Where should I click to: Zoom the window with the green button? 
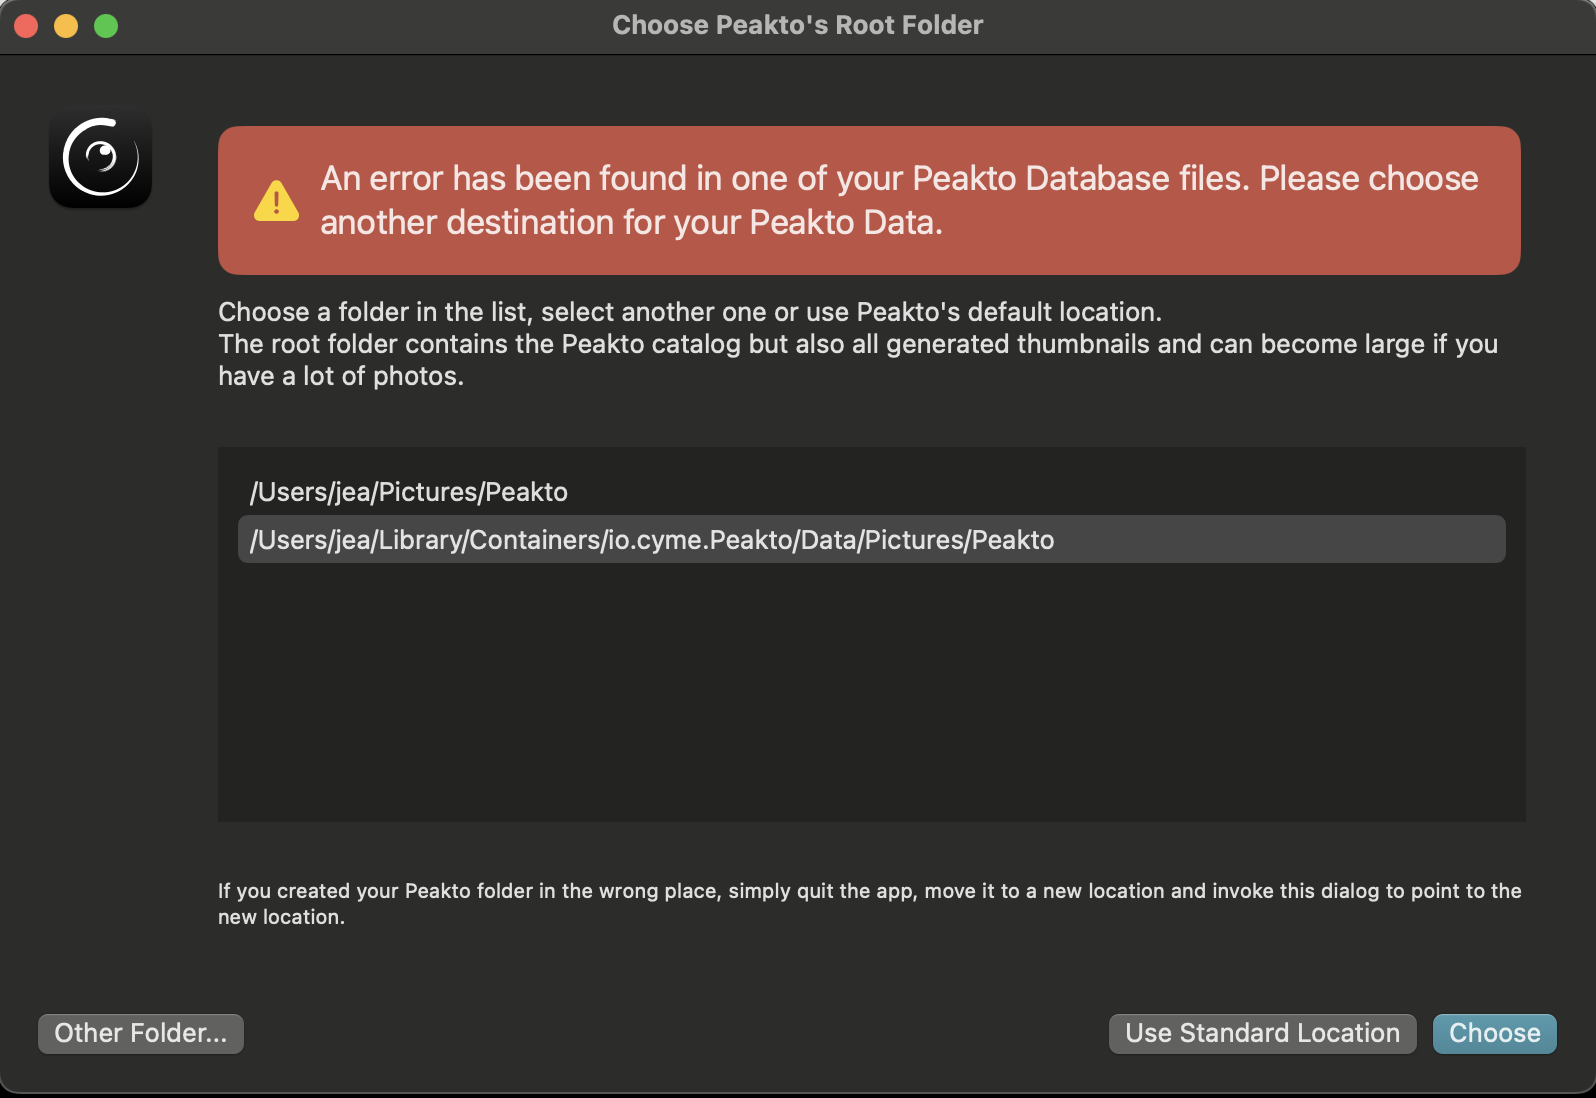(x=106, y=26)
